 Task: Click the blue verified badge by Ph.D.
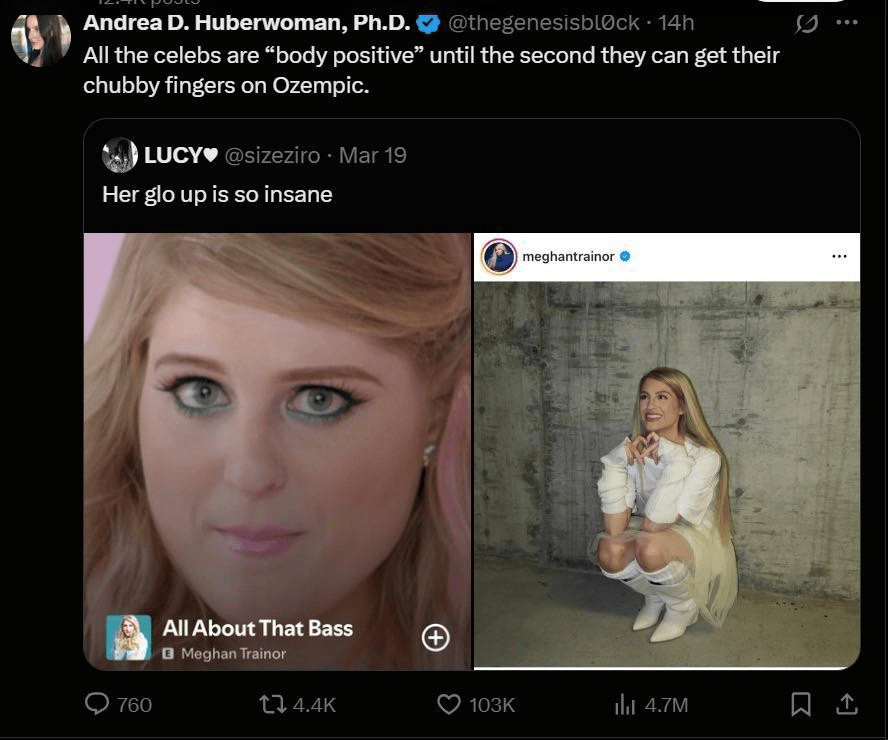click(427, 22)
